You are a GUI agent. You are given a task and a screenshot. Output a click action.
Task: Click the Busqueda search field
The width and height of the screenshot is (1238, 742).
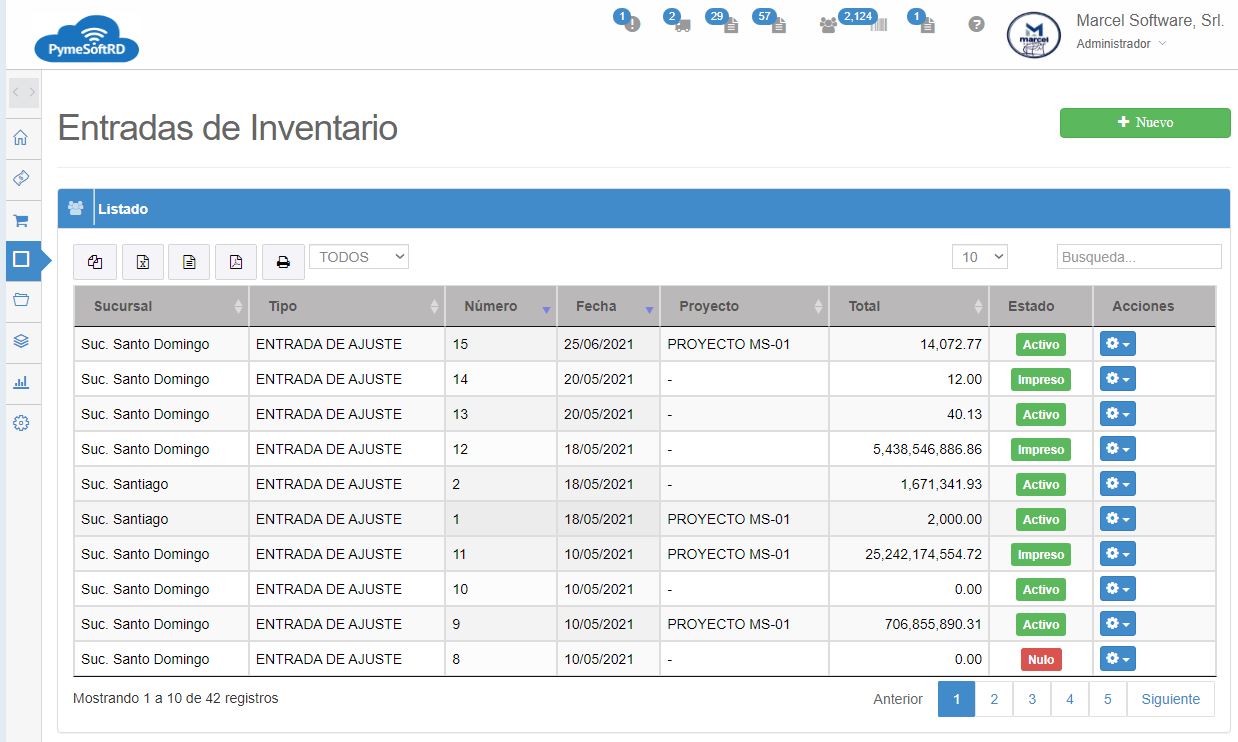[1138, 257]
